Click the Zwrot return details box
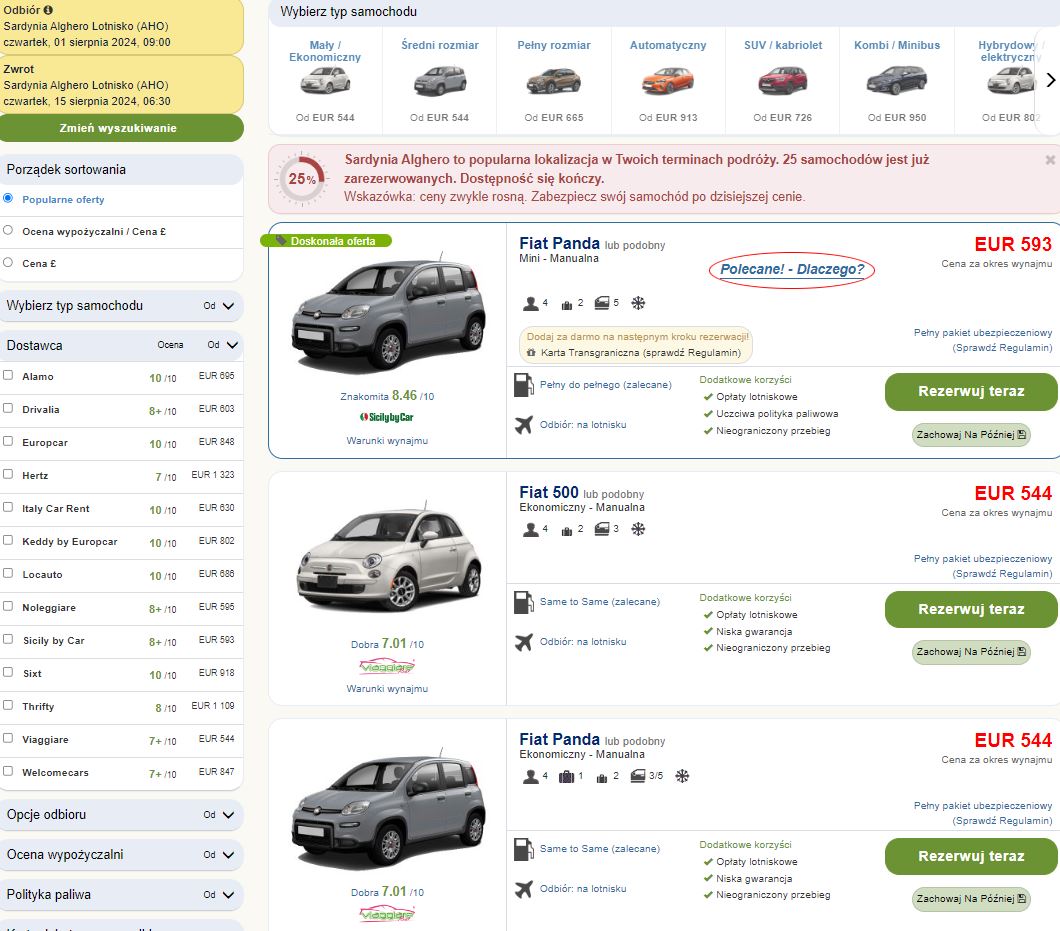 pyautogui.click(x=121, y=85)
